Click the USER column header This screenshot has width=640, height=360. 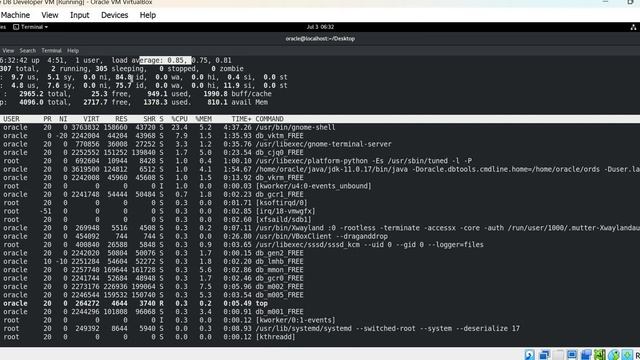click(11, 119)
